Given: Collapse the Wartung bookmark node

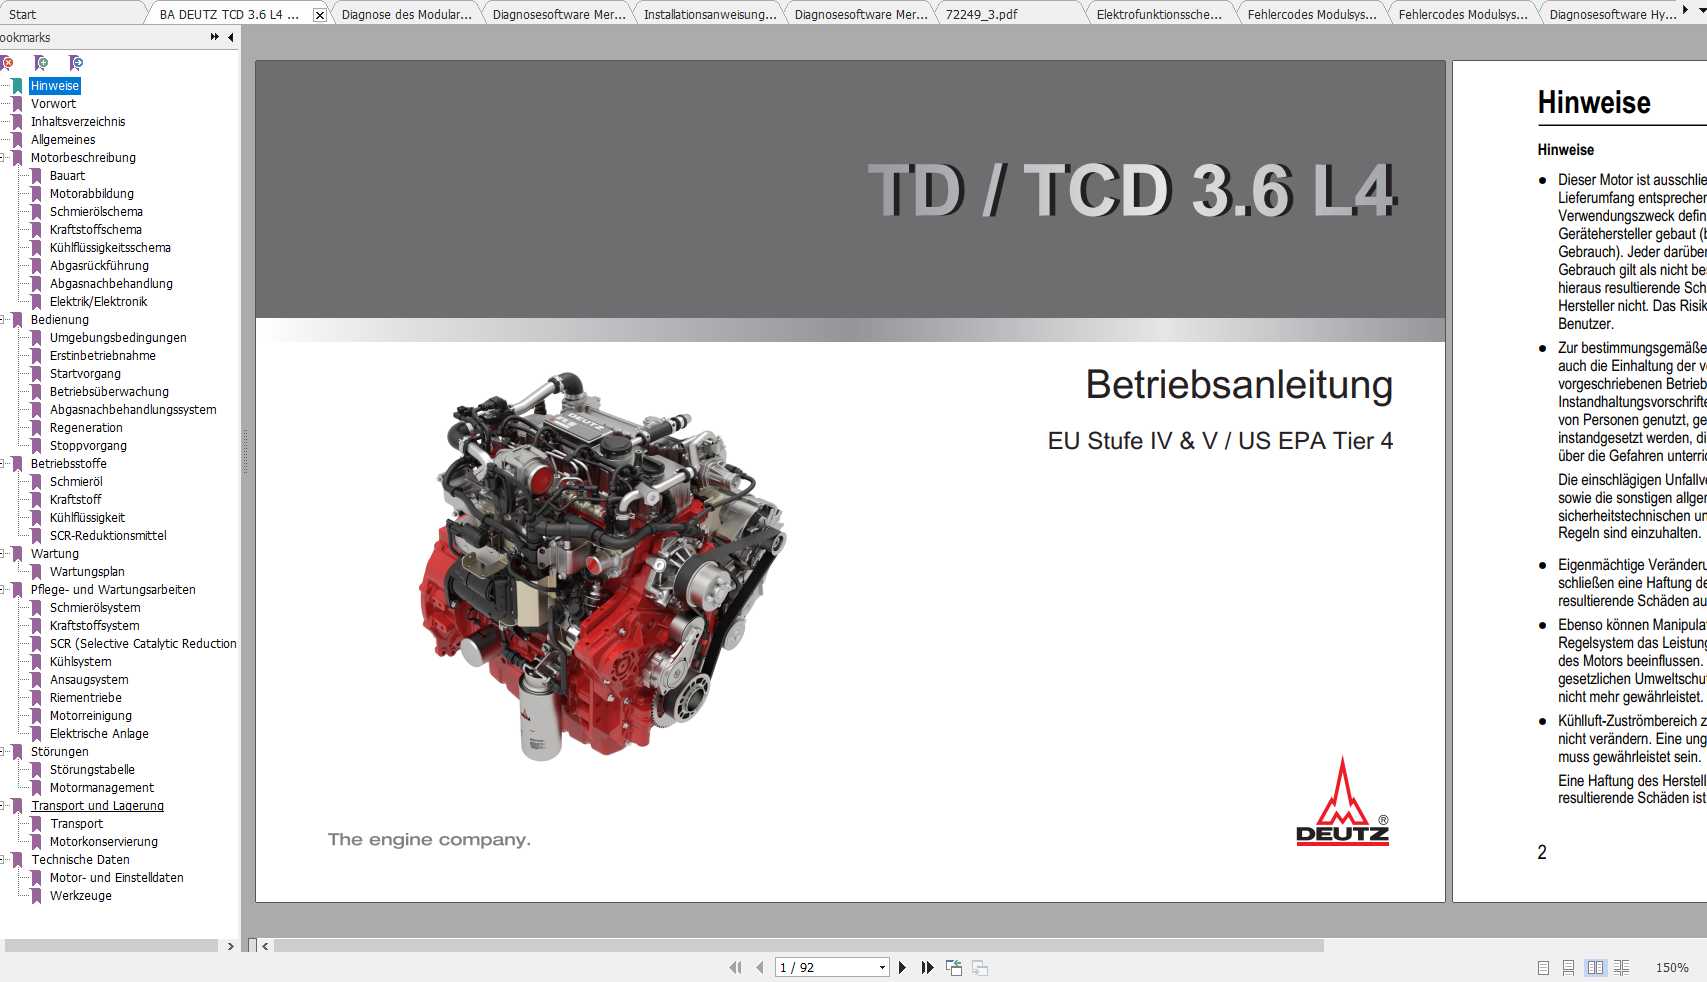Looking at the screenshot, I should coord(3,554).
